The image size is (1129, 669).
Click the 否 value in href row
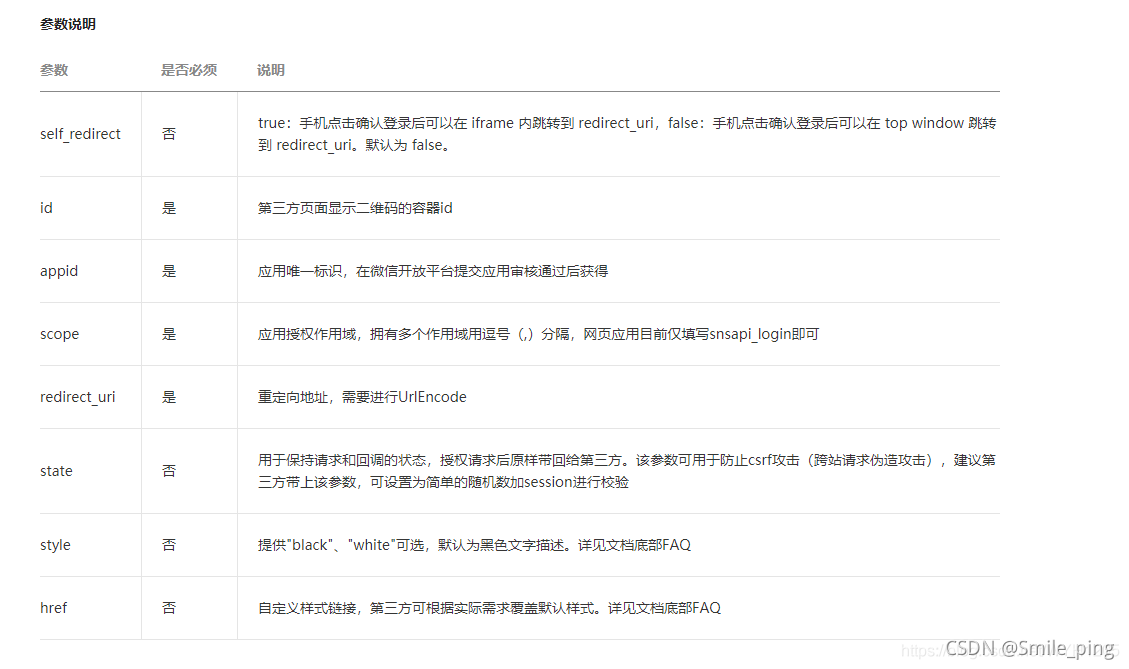(168, 609)
